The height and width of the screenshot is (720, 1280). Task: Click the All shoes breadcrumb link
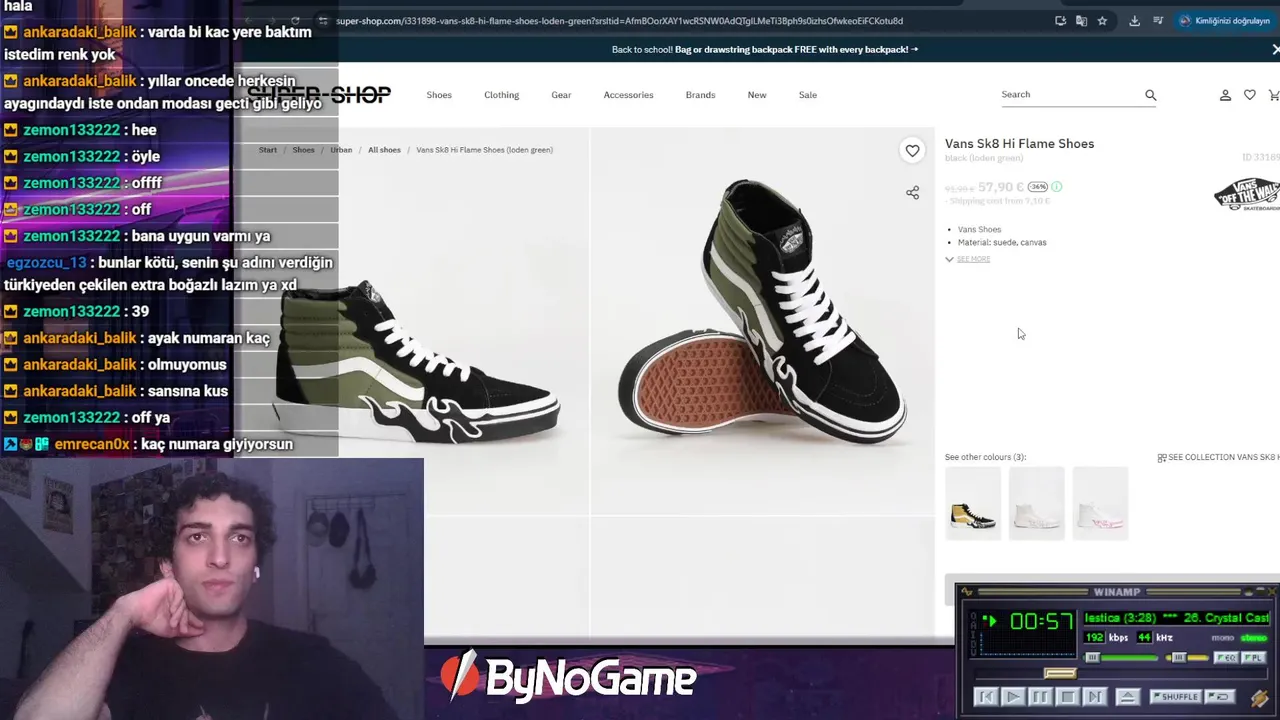point(384,150)
